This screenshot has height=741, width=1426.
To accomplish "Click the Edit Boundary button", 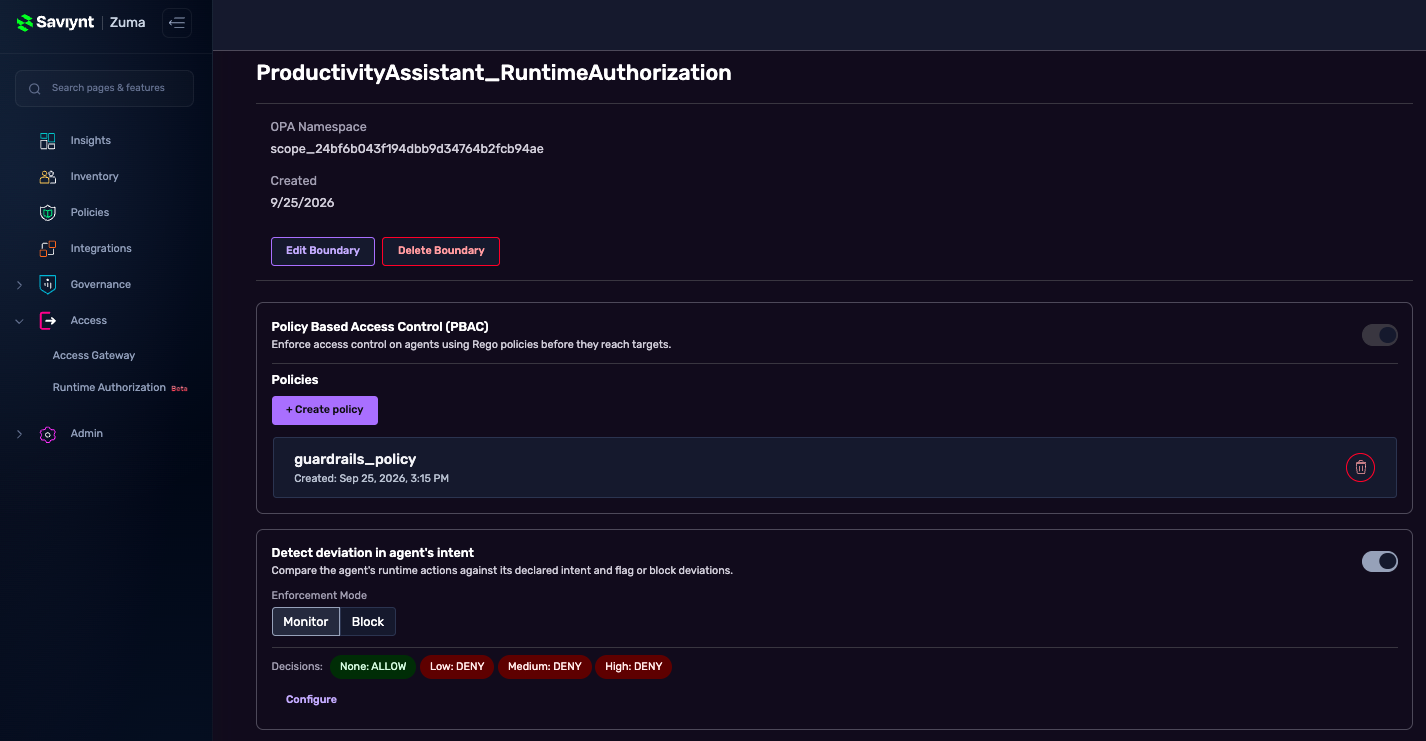I will coord(323,251).
